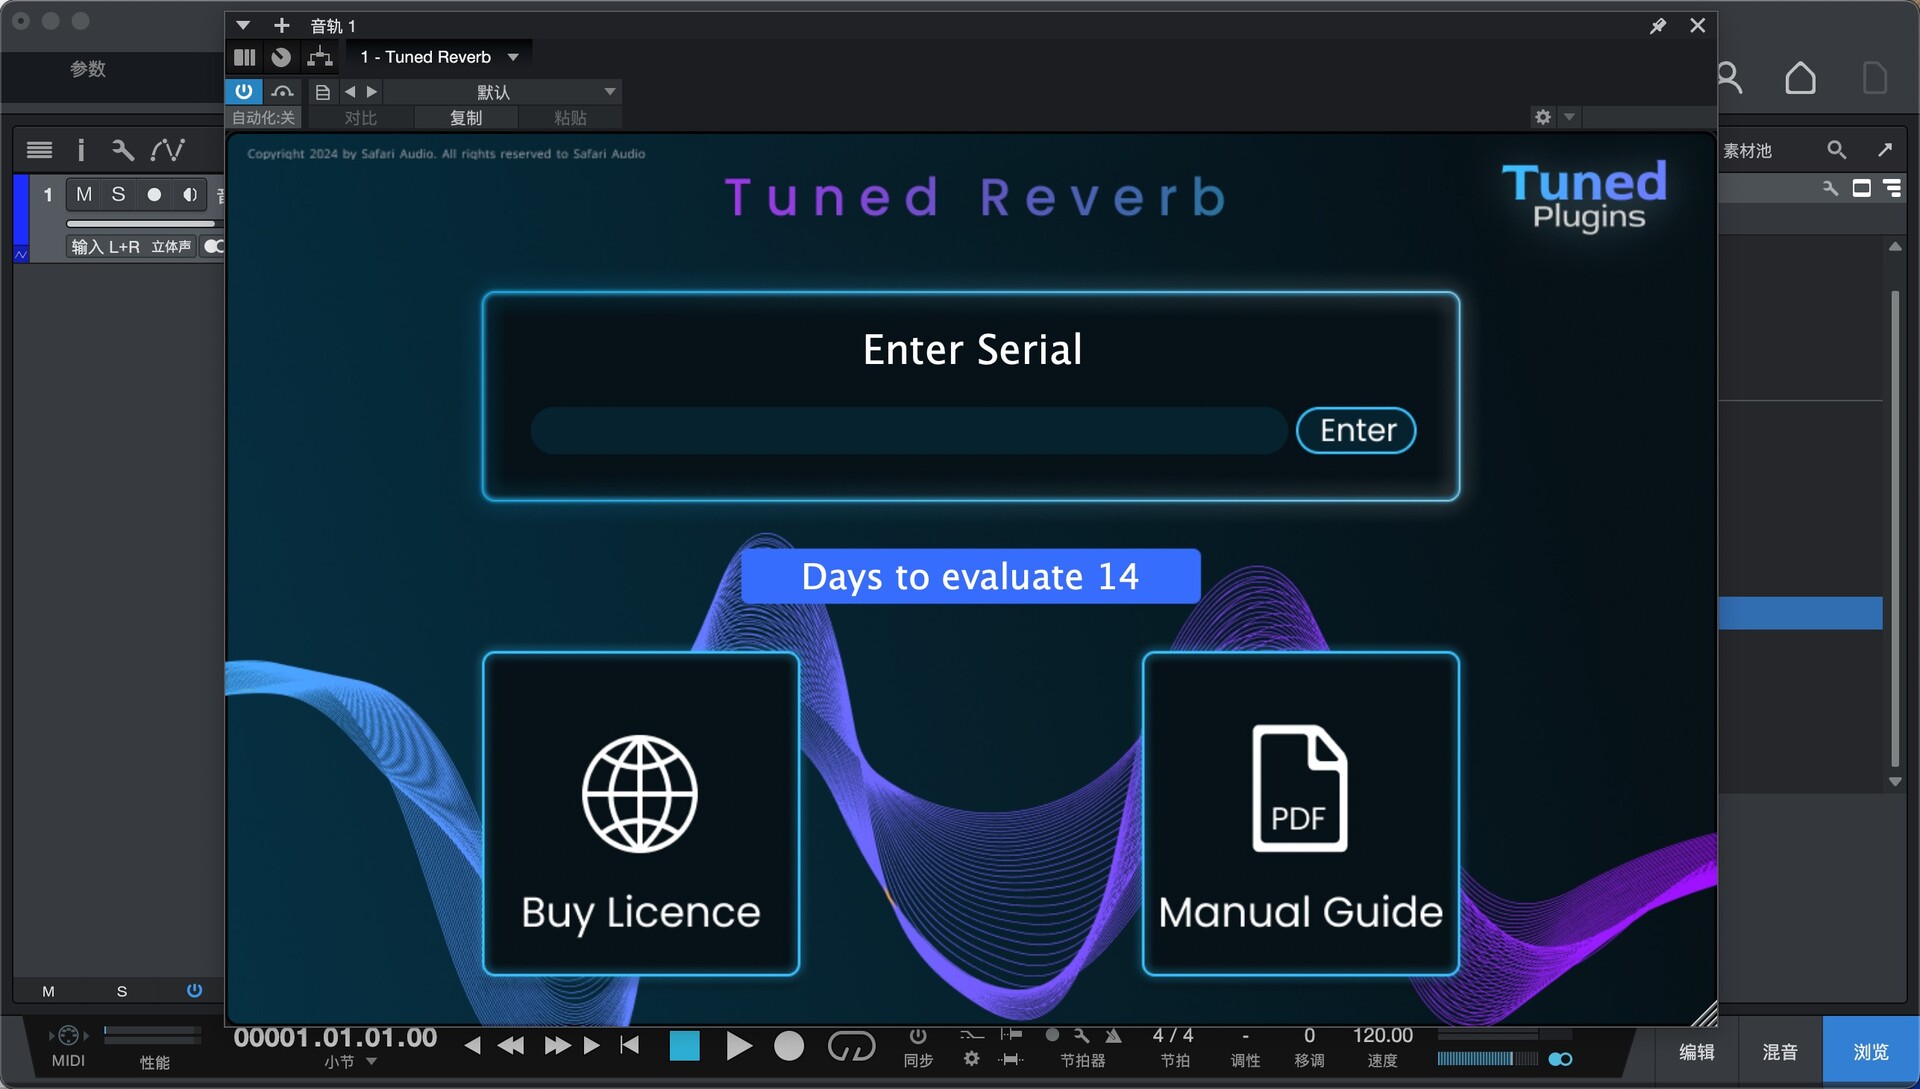Click the rewind double-arrow transport button

[511, 1046]
